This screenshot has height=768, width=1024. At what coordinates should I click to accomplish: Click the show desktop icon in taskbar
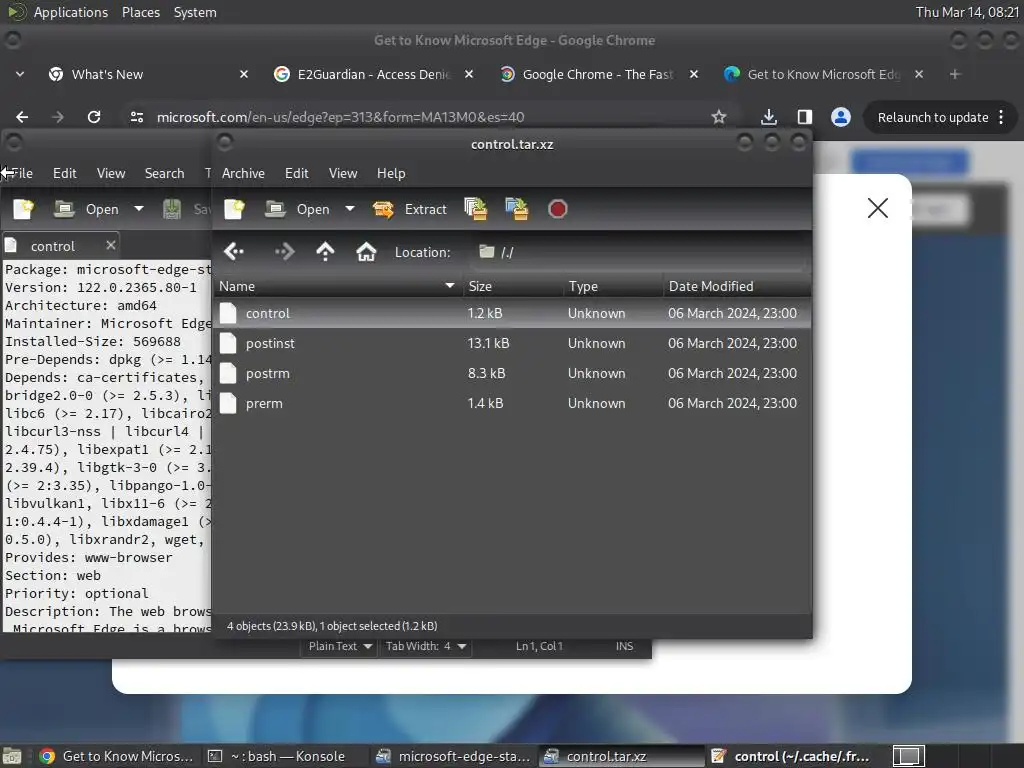click(12, 756)
